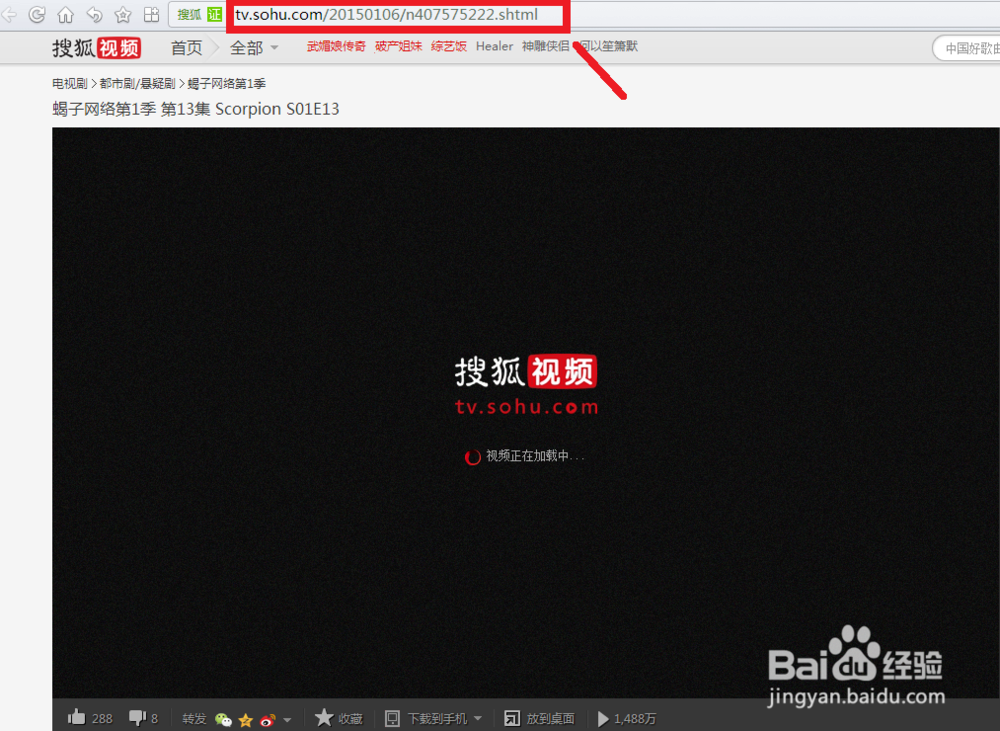Click the search box showing 中国好歌曲
The image size is (1000, 731).
tap(966, 48)
